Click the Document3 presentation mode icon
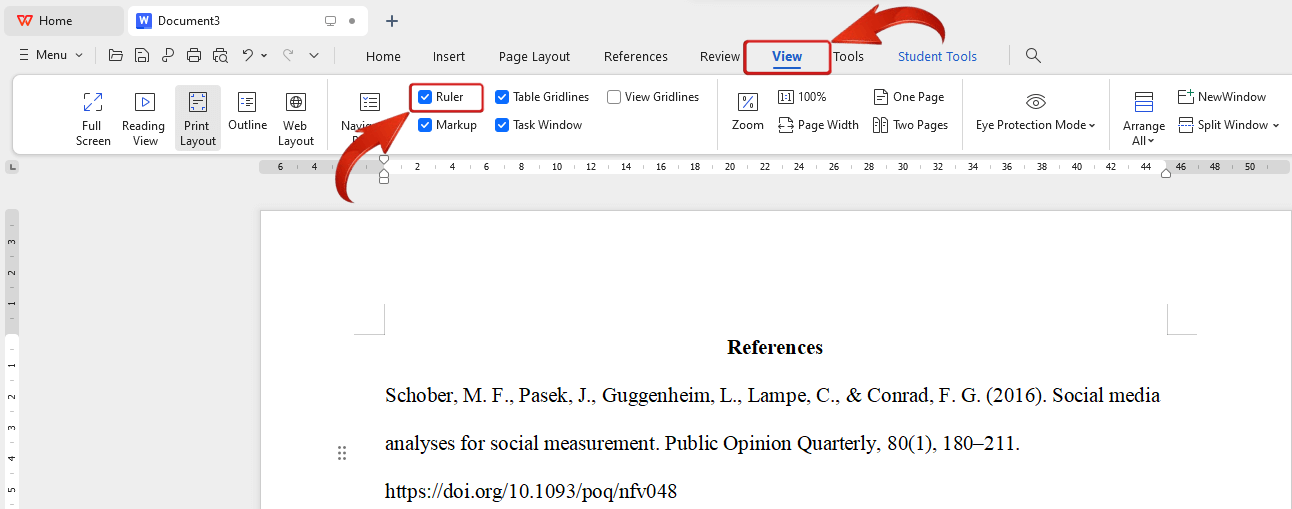This screenshot has width=1292, height=509. coord(331,21)
